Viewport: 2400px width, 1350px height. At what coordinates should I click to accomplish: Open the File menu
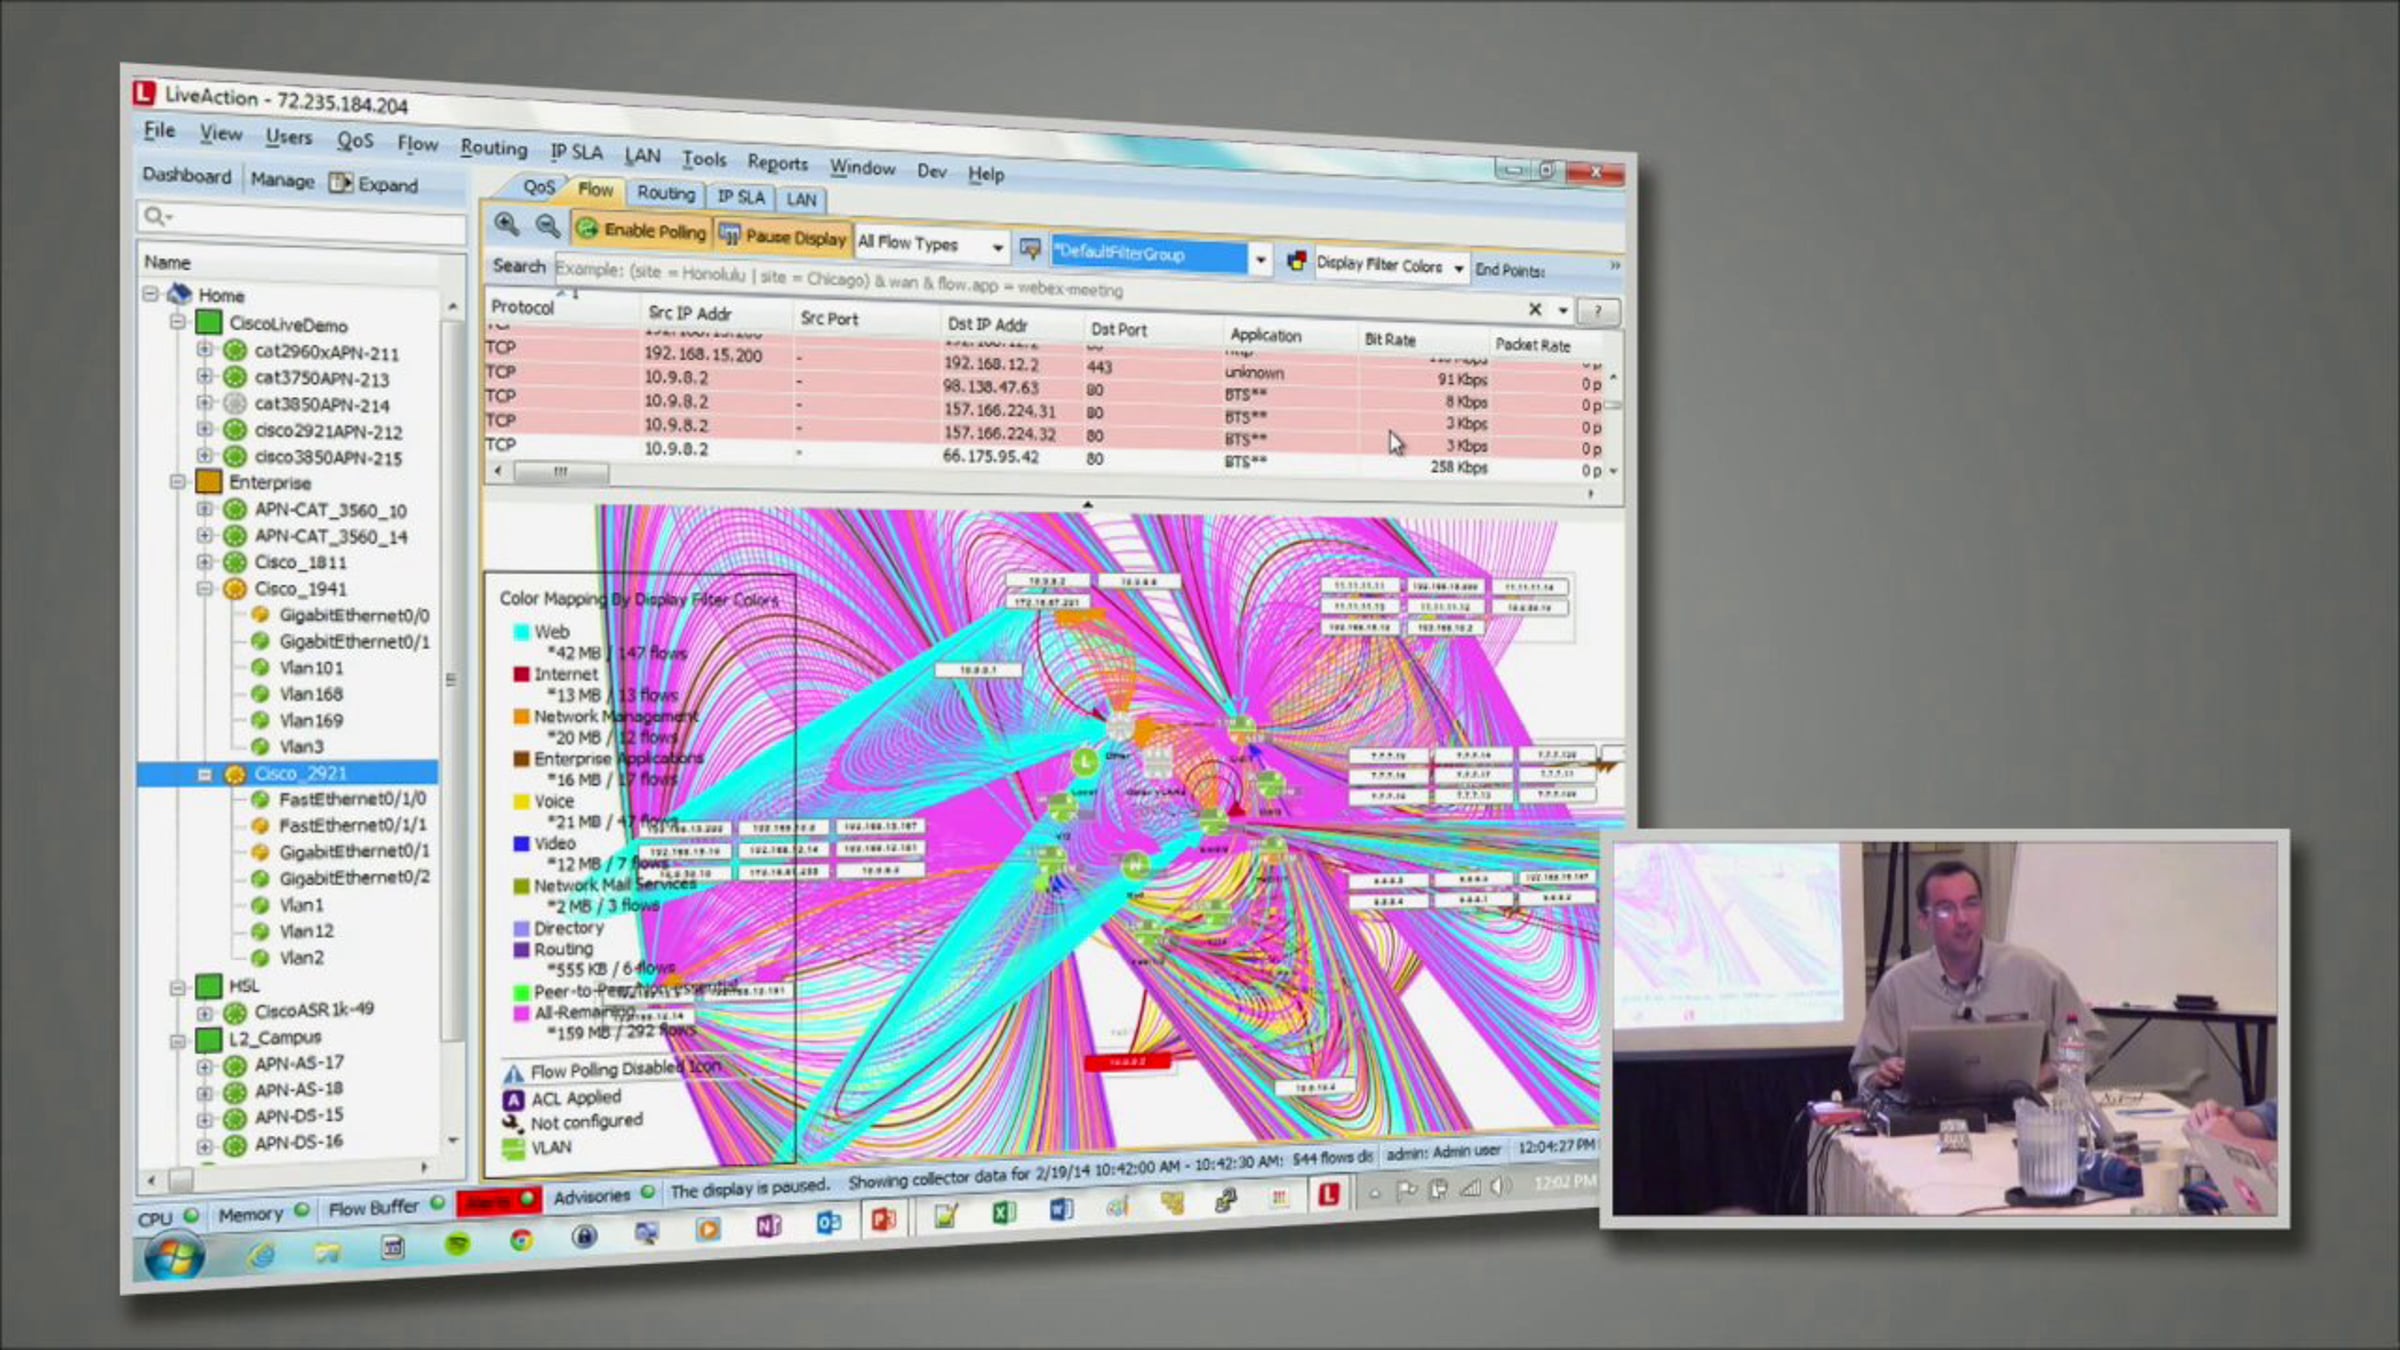pos(159,130)
